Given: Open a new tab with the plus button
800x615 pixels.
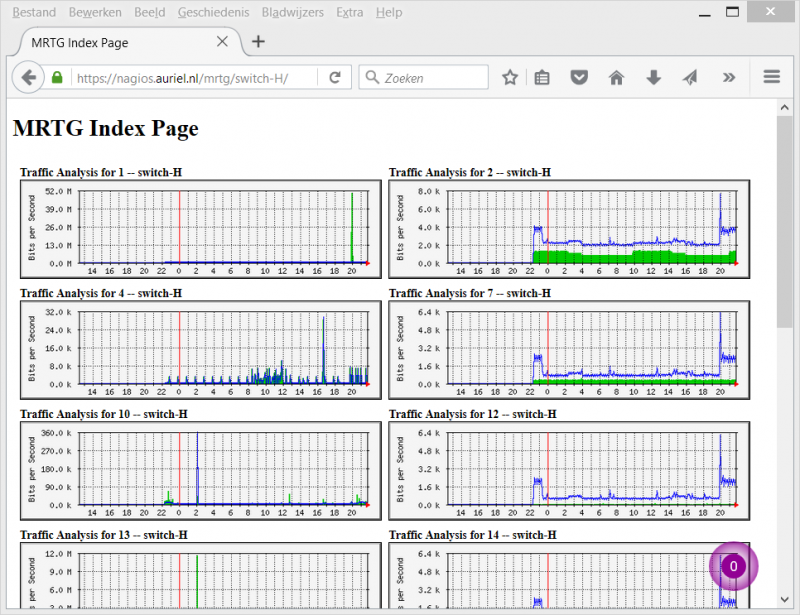Looking at the screenshot, I should [x=258, y=41].
